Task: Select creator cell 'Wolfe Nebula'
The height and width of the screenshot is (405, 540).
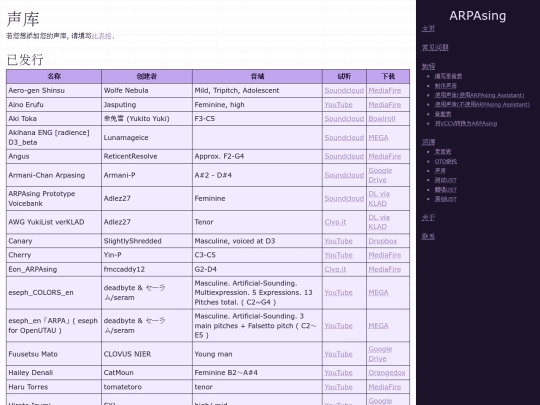Action: (x=147, y=91)
